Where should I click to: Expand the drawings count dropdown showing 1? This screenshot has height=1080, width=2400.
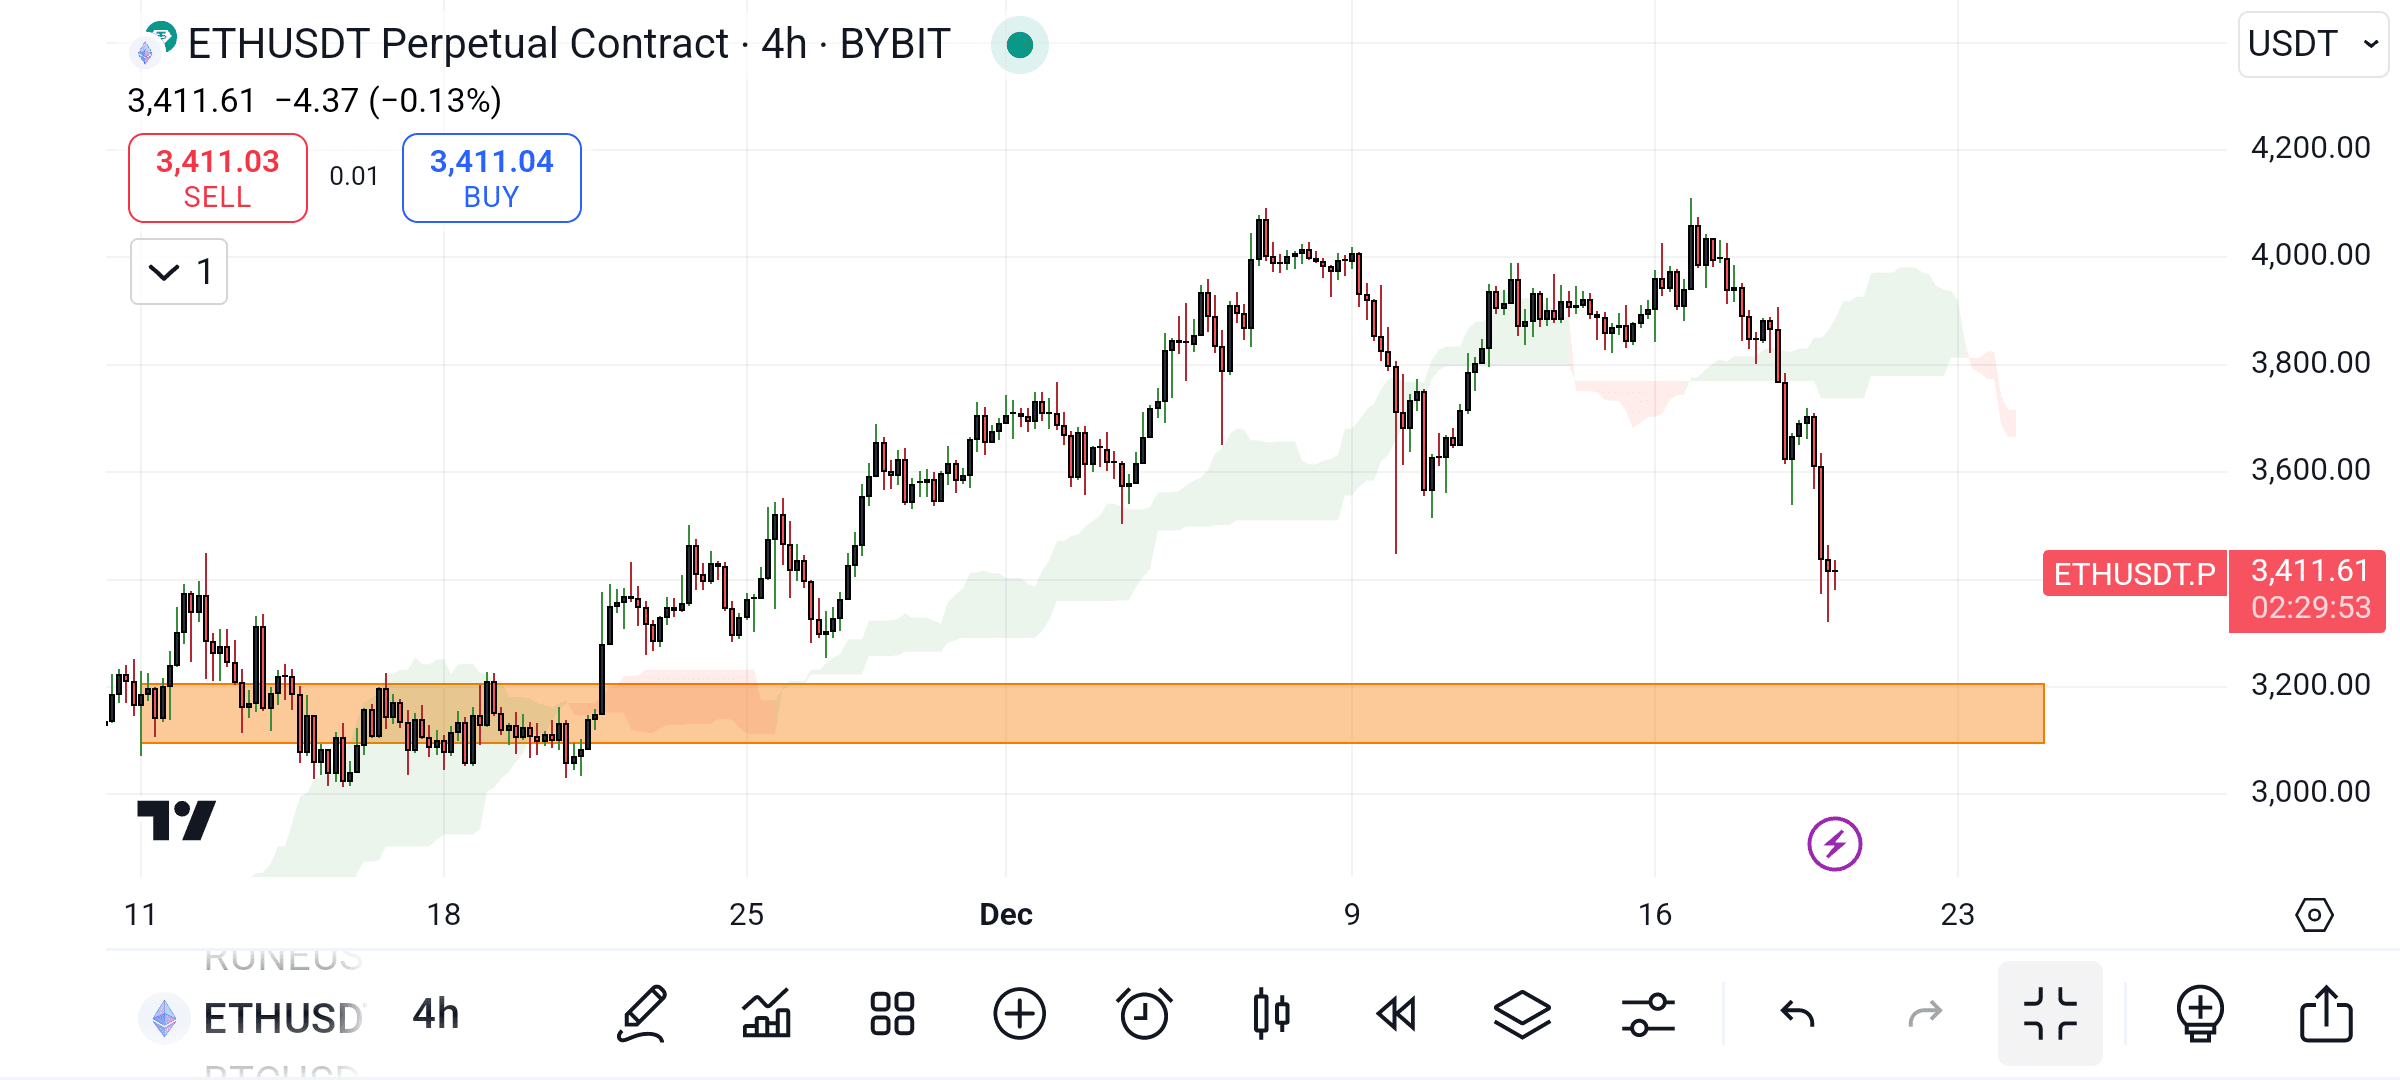coord(178,271)
